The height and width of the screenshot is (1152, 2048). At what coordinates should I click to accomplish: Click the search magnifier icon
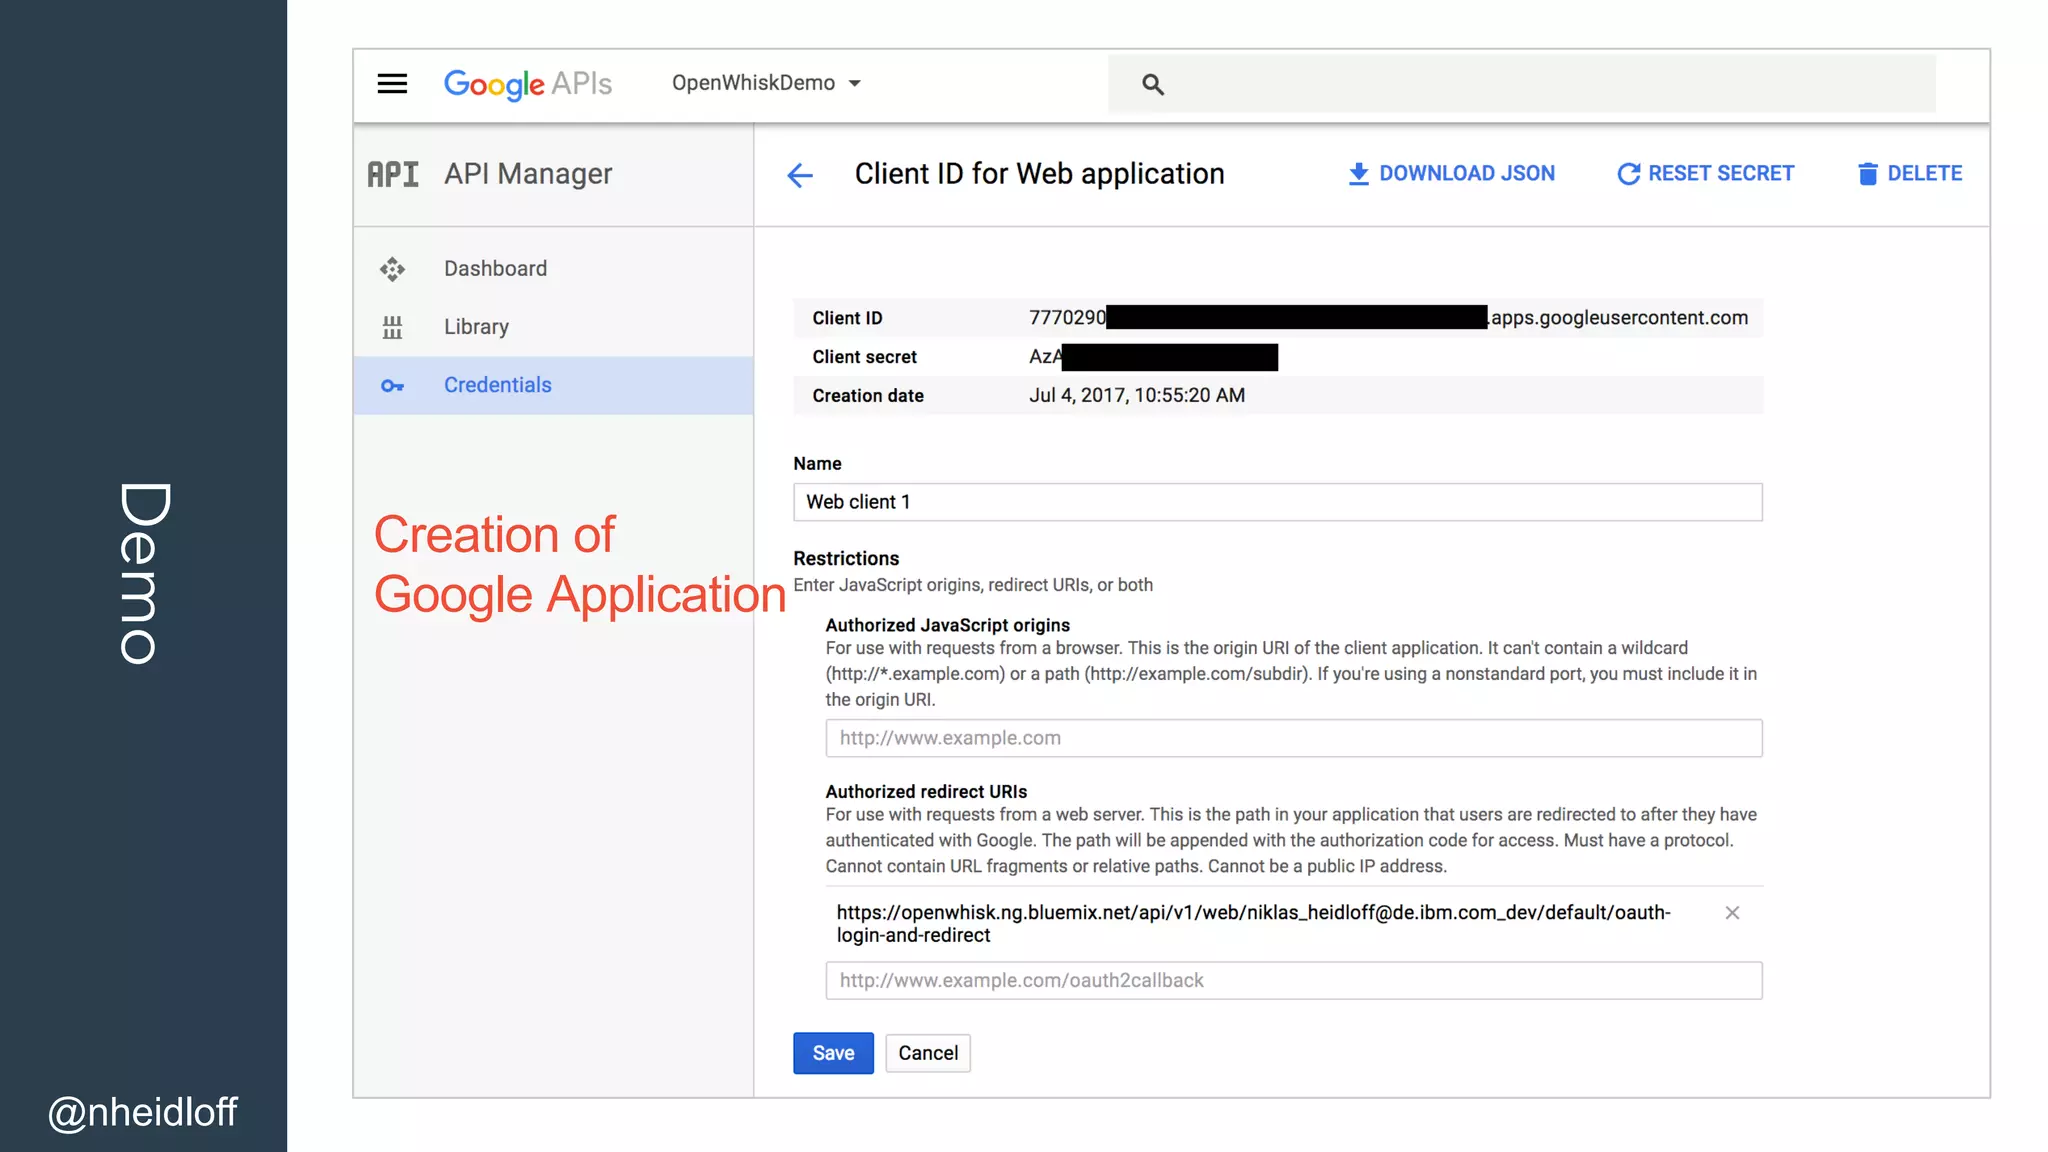pos(1153,85)
